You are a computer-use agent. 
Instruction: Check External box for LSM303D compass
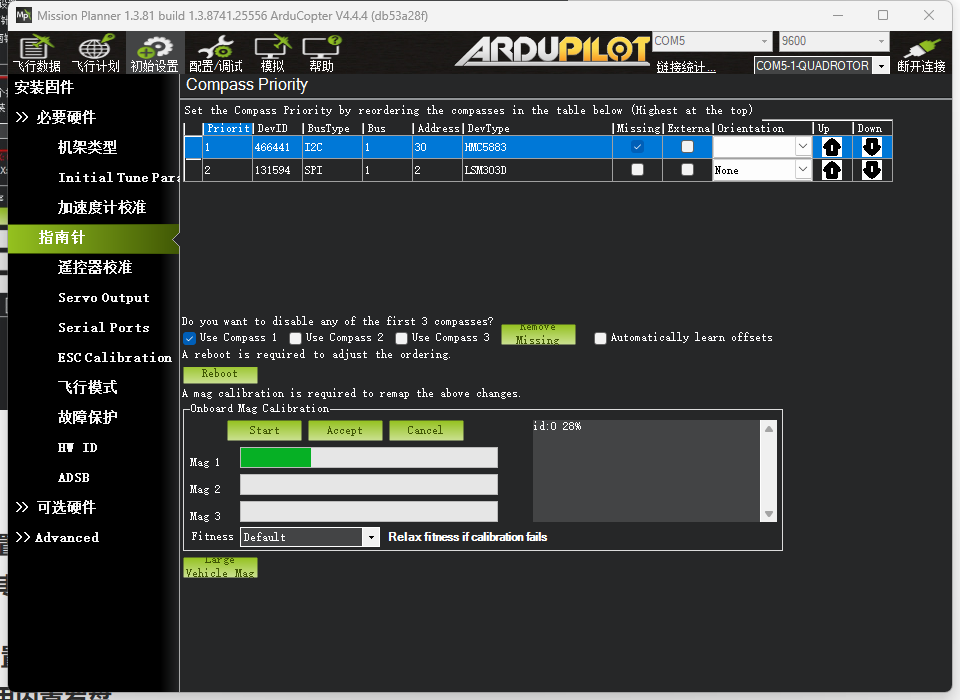pos(687,170)
